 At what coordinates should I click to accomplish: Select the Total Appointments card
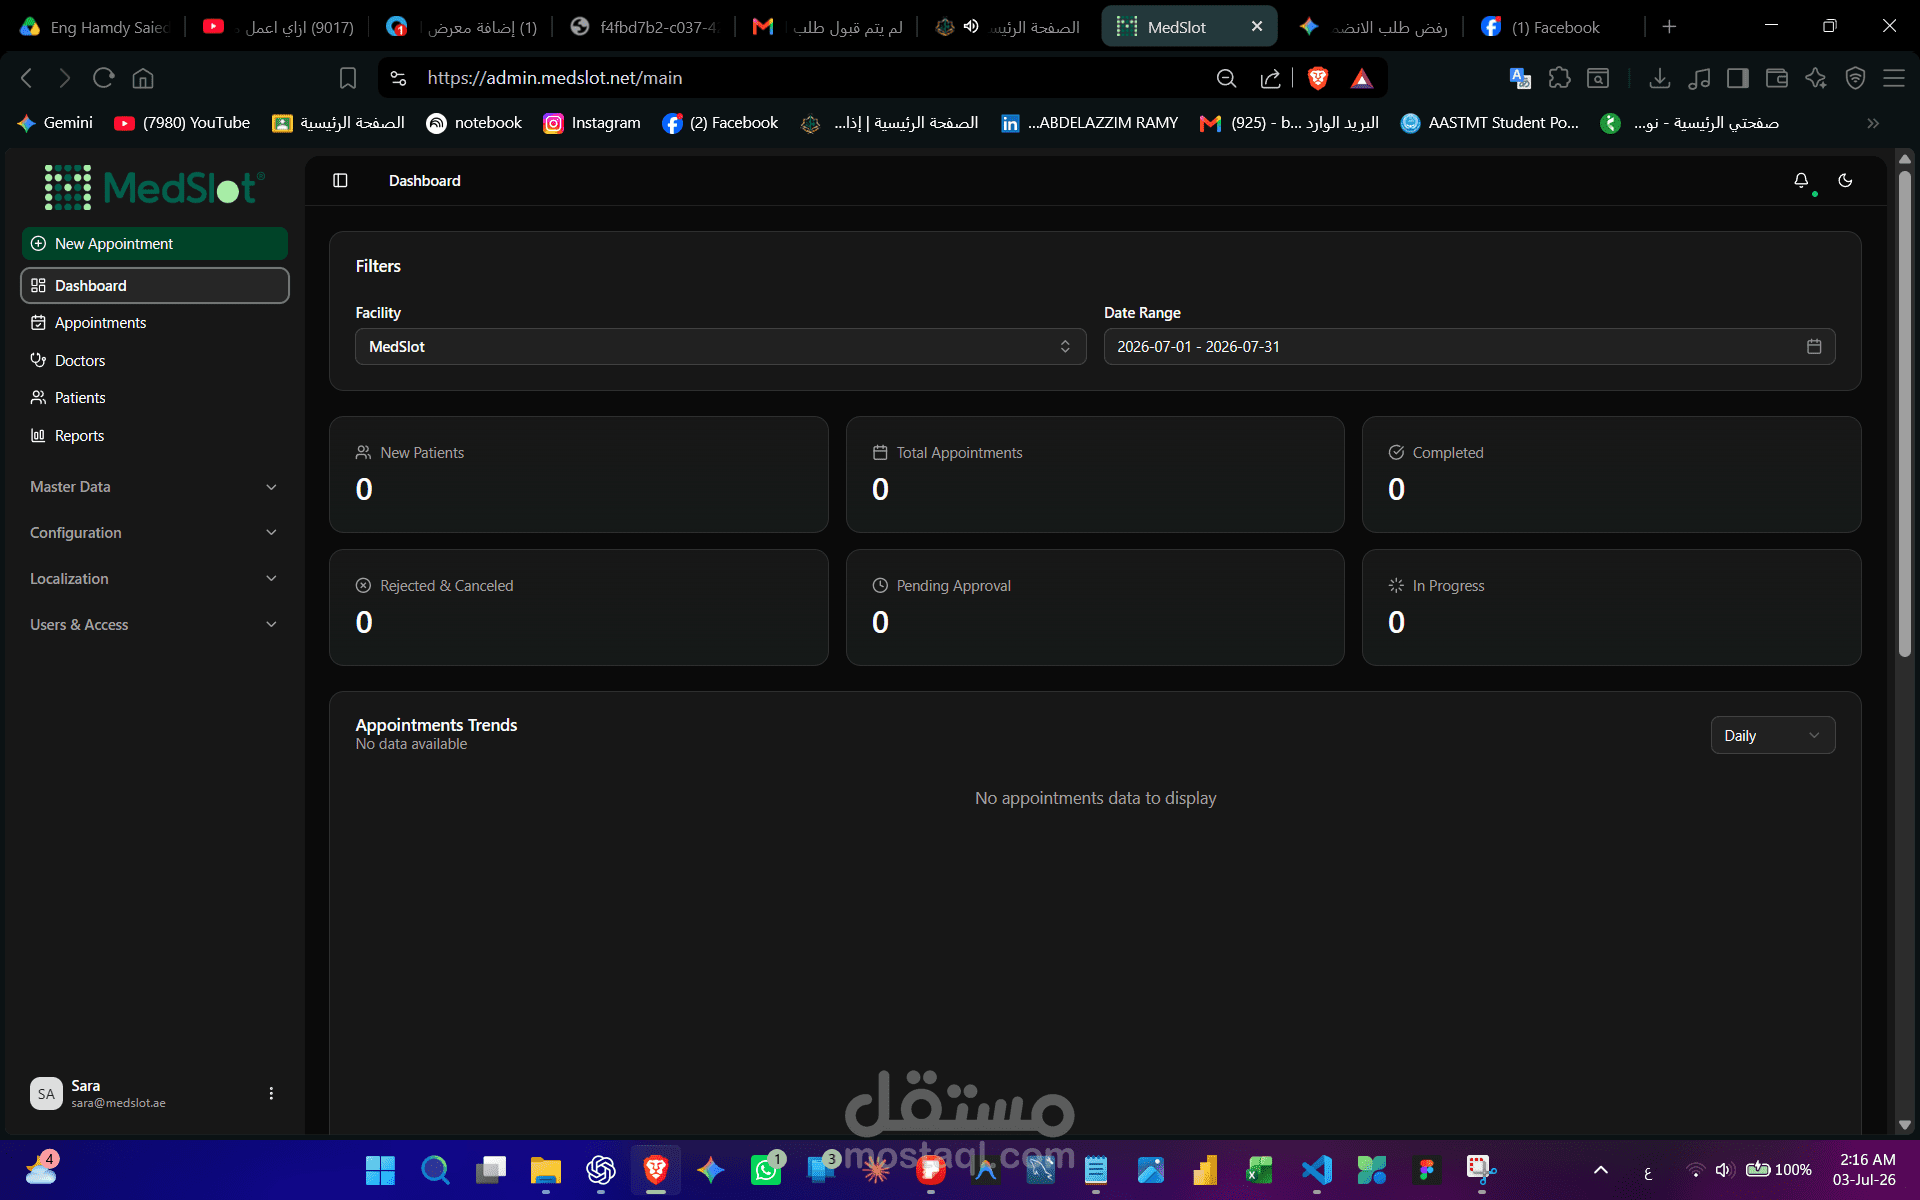pyautogui.click(x=1095, y=474)
